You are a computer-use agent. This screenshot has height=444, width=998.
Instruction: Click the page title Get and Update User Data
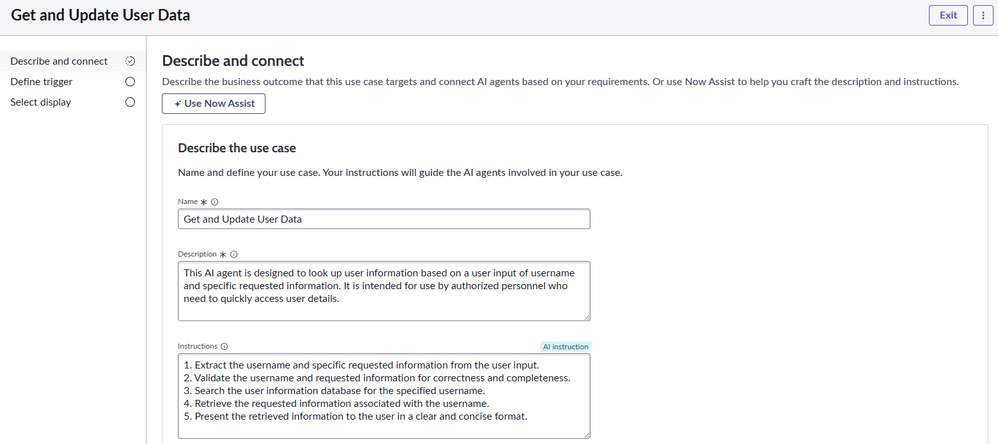(x=100, y=15)
